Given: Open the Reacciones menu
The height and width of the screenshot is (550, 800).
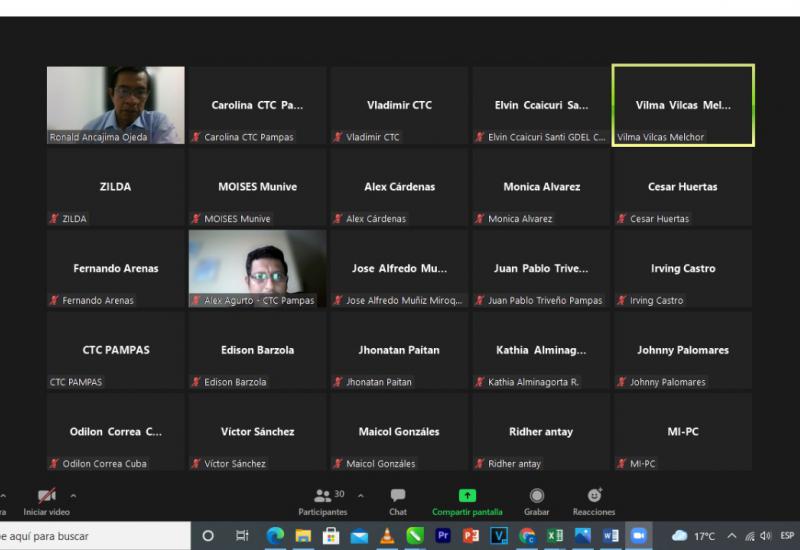Looking at the screenshot, I should pyautogui.click(x=594, y=501).
